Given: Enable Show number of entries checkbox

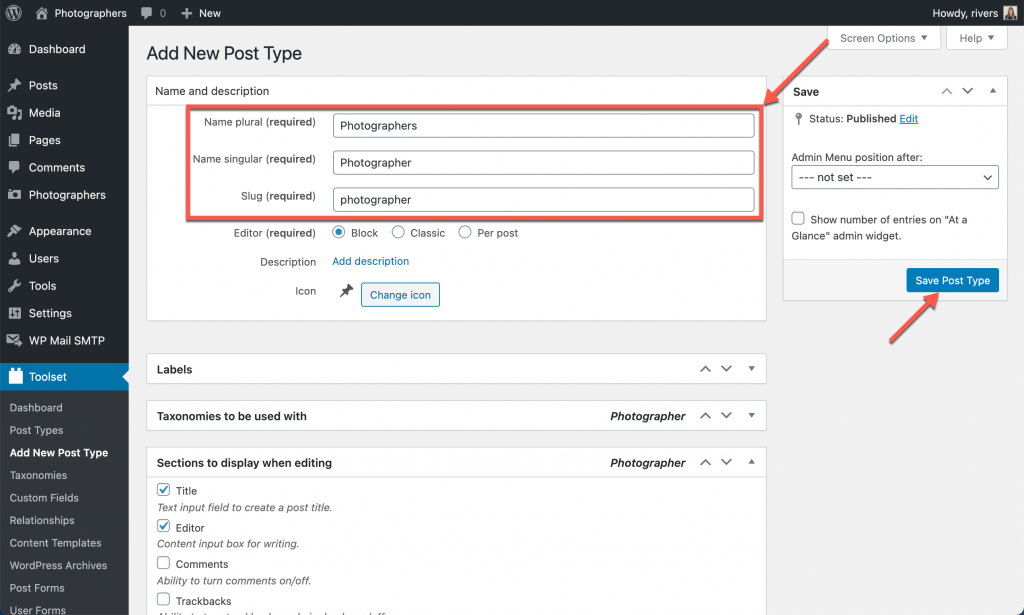Looking at the screenshot, I should pyautogui.click(x=798, y=219).
